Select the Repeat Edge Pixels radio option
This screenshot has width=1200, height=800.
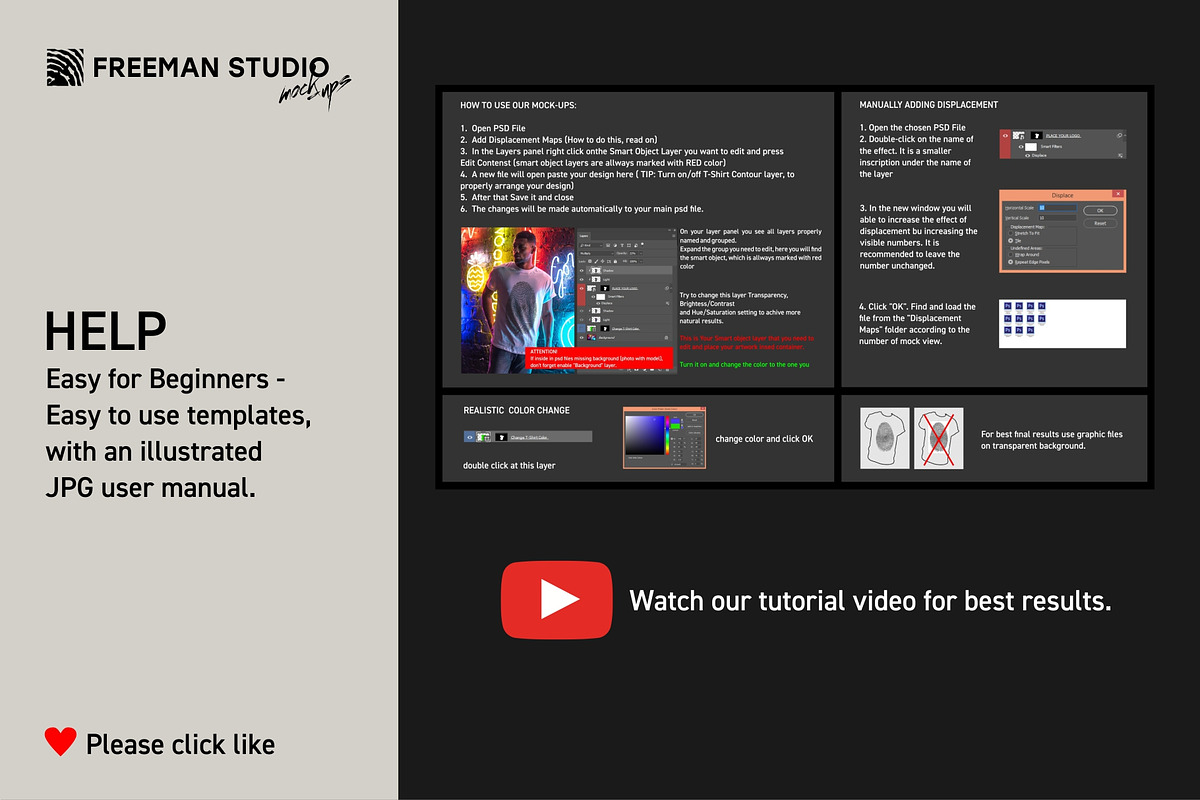1011,262
